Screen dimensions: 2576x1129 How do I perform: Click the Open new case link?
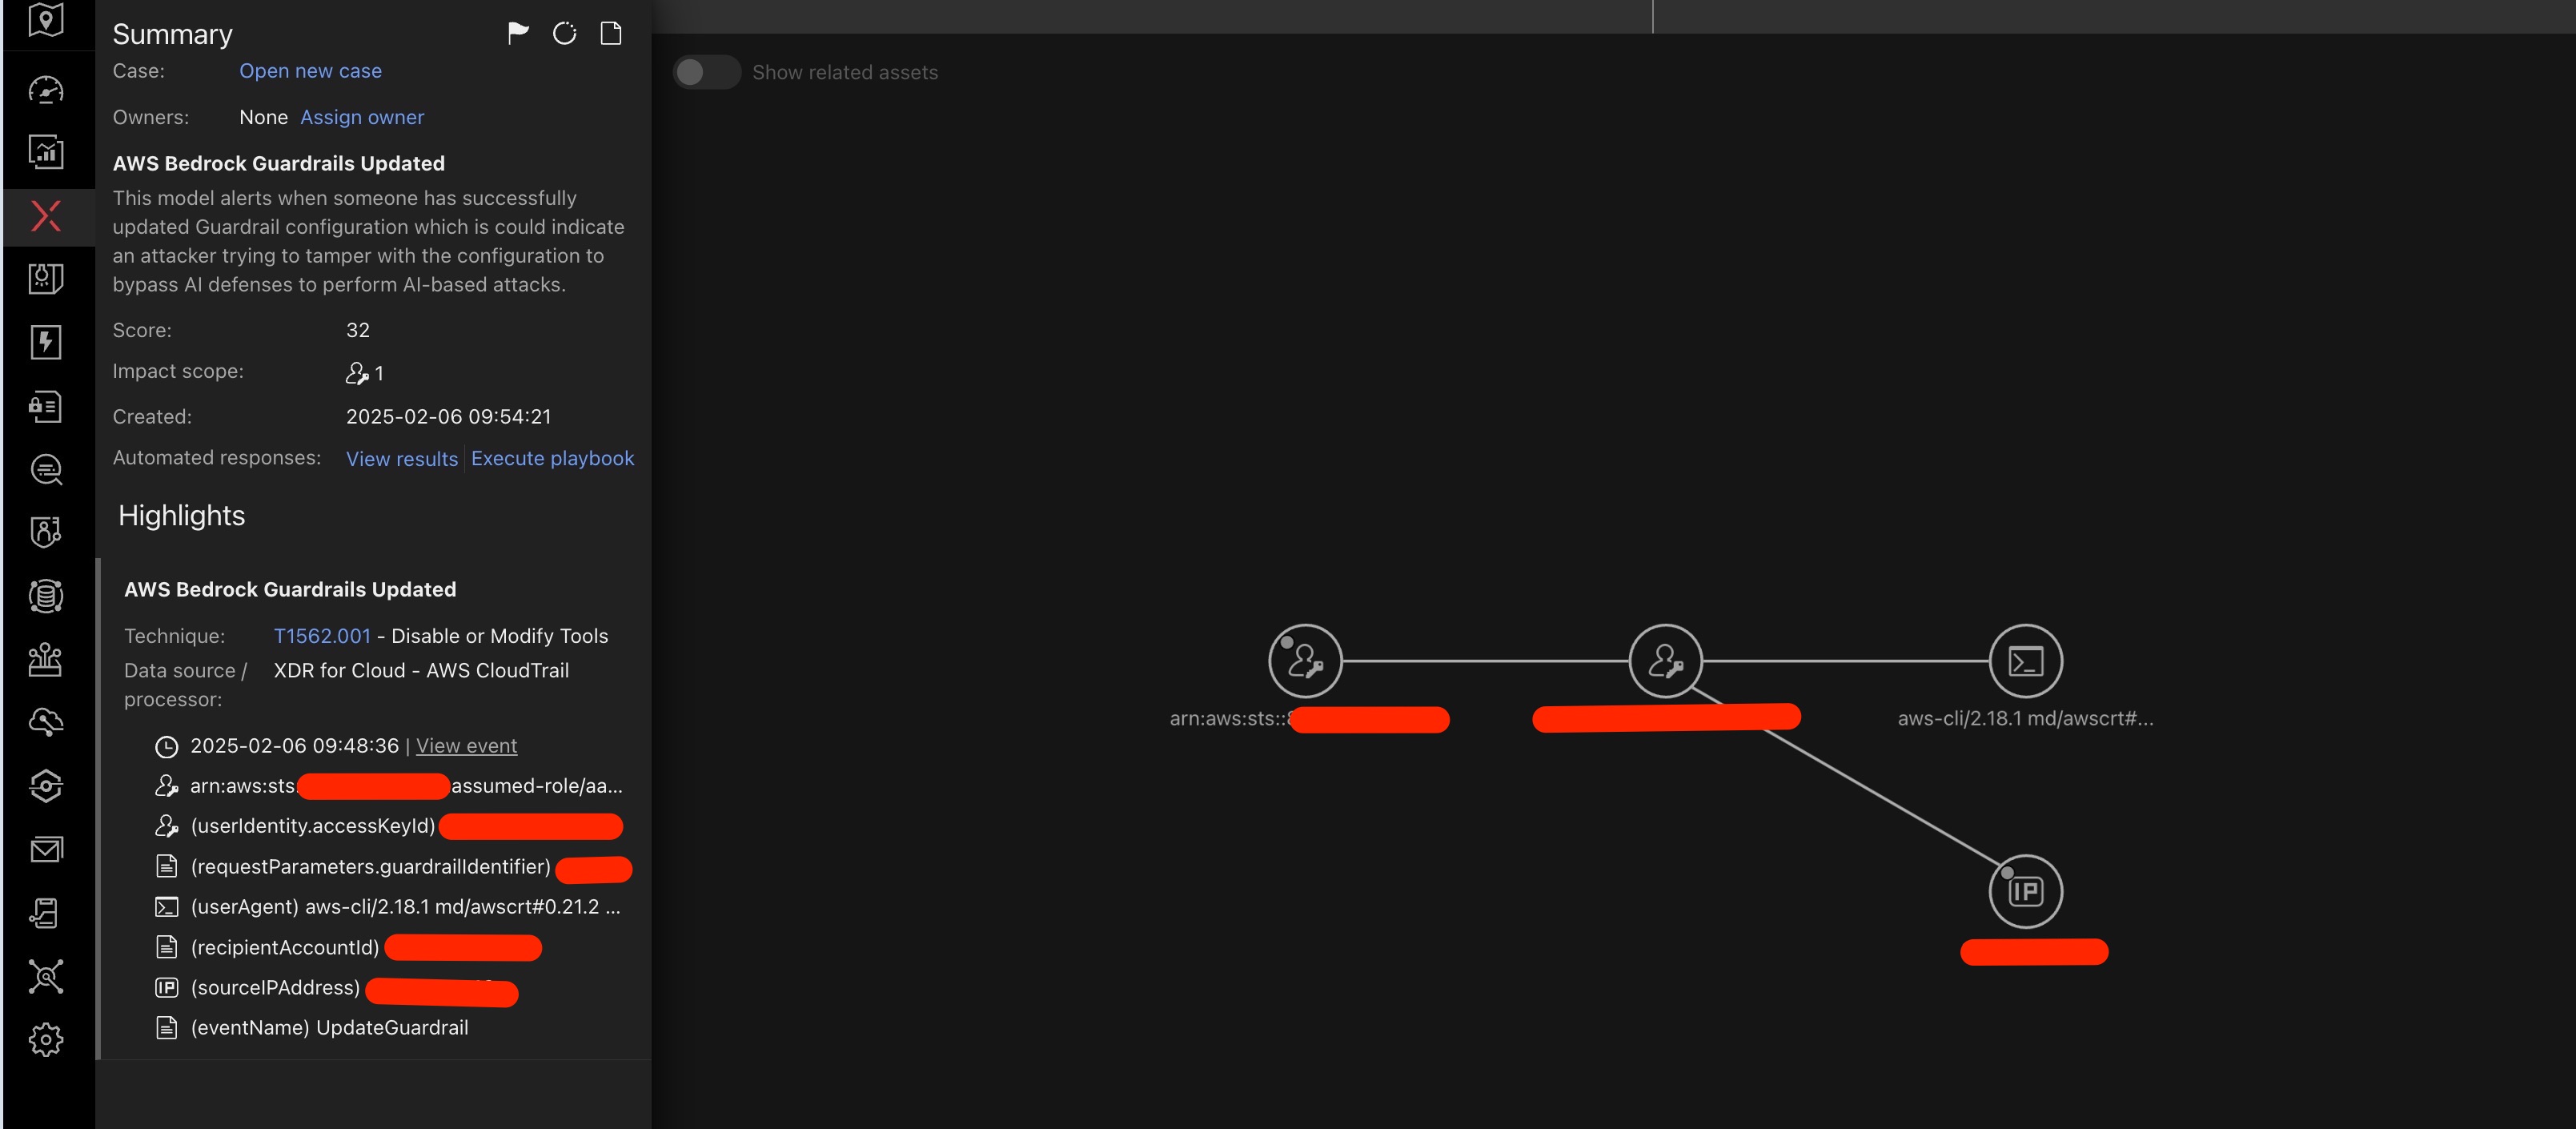[x=310, y=71]
